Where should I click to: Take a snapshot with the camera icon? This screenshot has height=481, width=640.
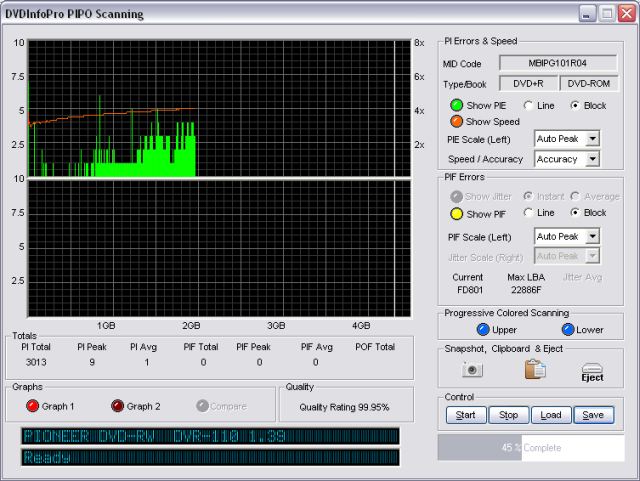[472, 370]
